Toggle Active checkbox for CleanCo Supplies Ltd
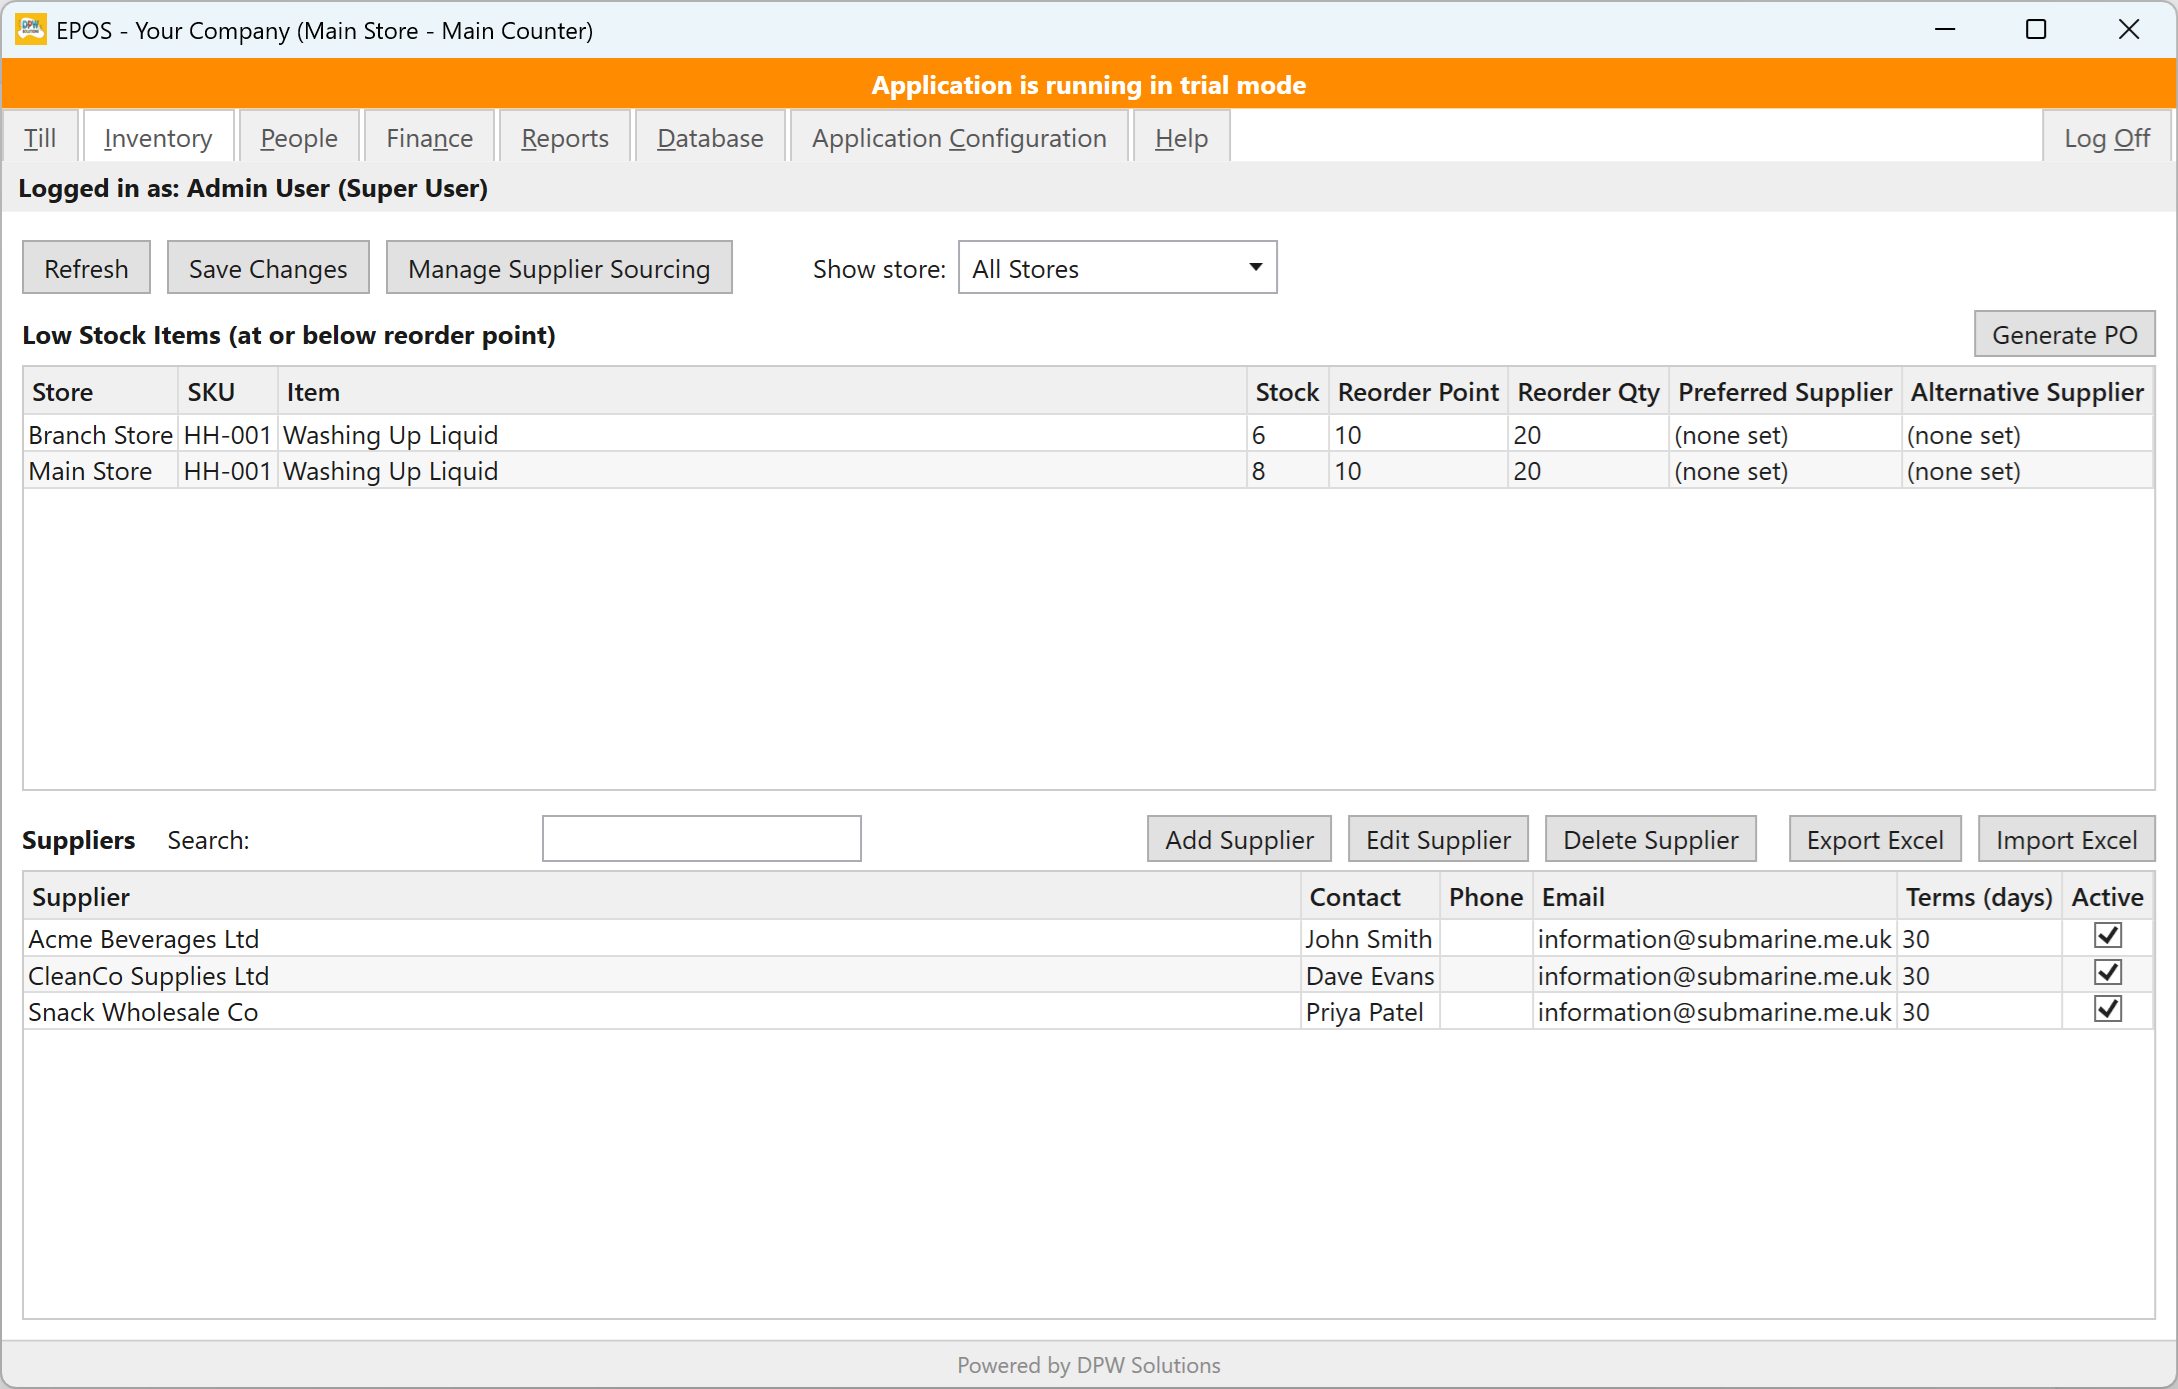The width and height of the screenshot is (2178, 1389). [2107, 972]
